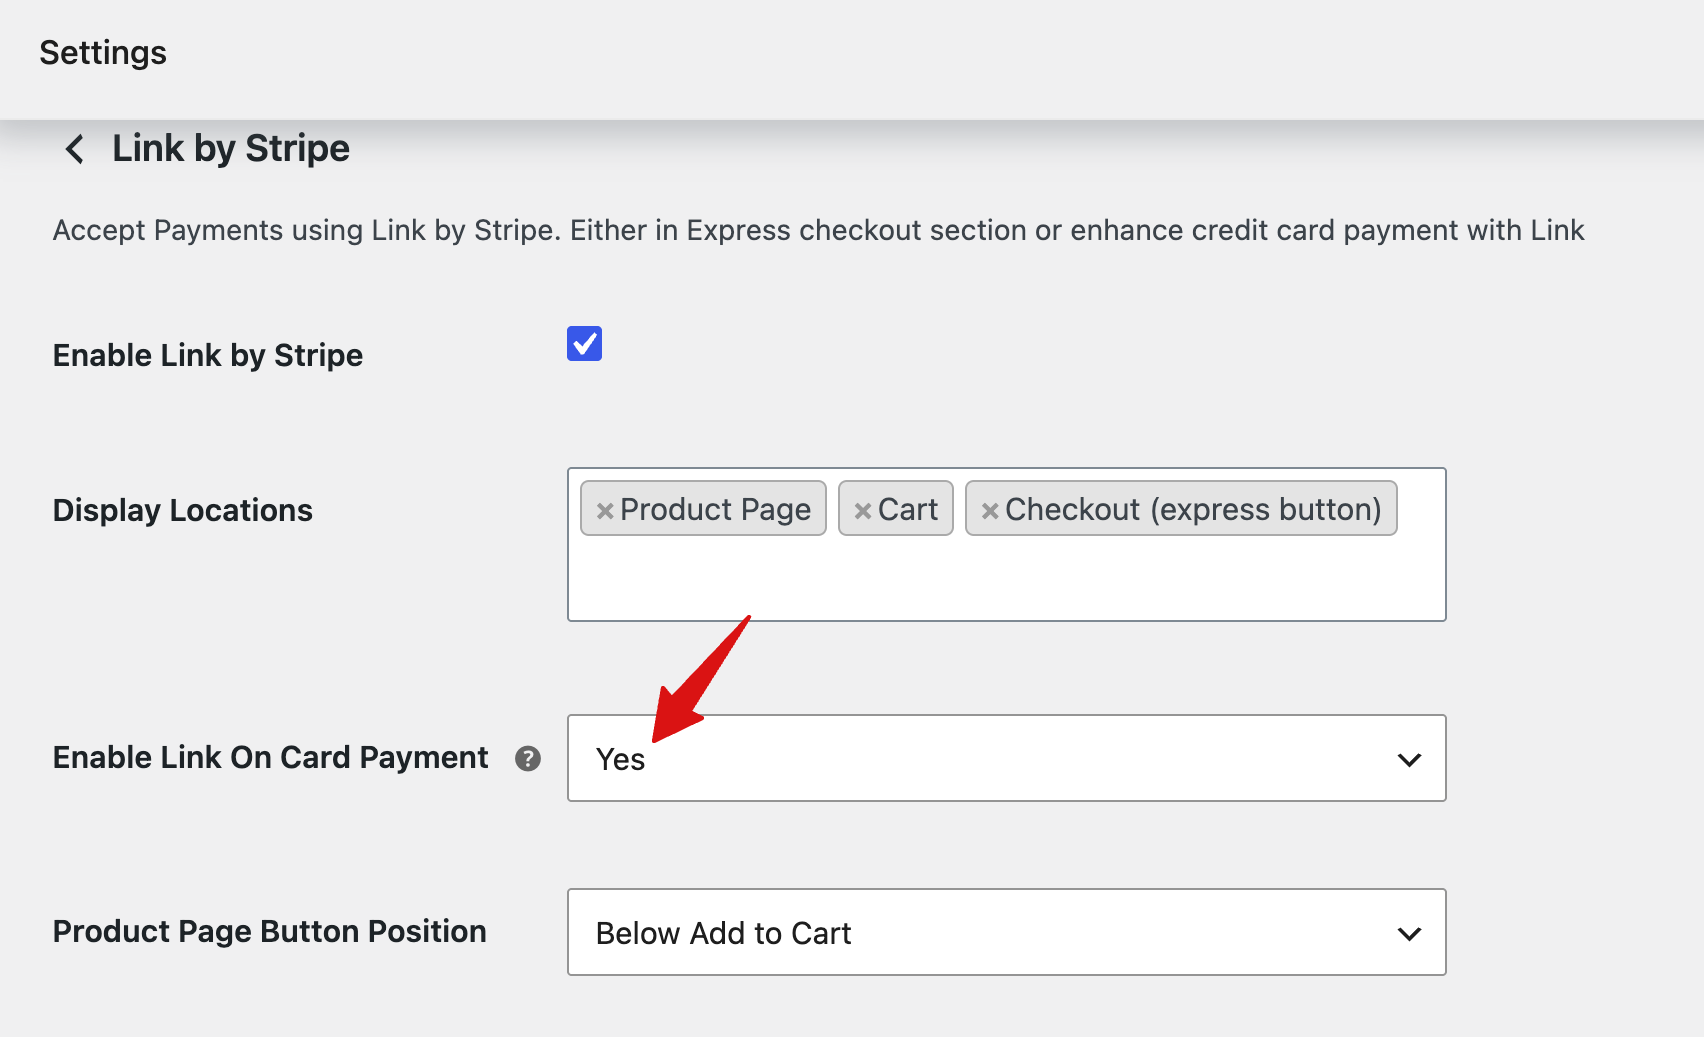Remove the Checkout (express button) tag
Image resolution: width=1704 pixels, height=1037 pixels.
click(x=989, y=510)
